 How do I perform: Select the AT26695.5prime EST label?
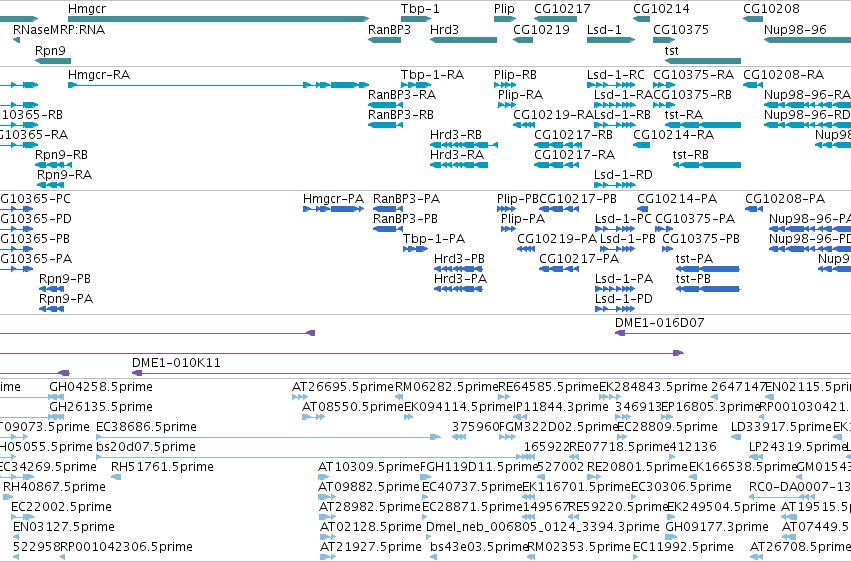342,387
